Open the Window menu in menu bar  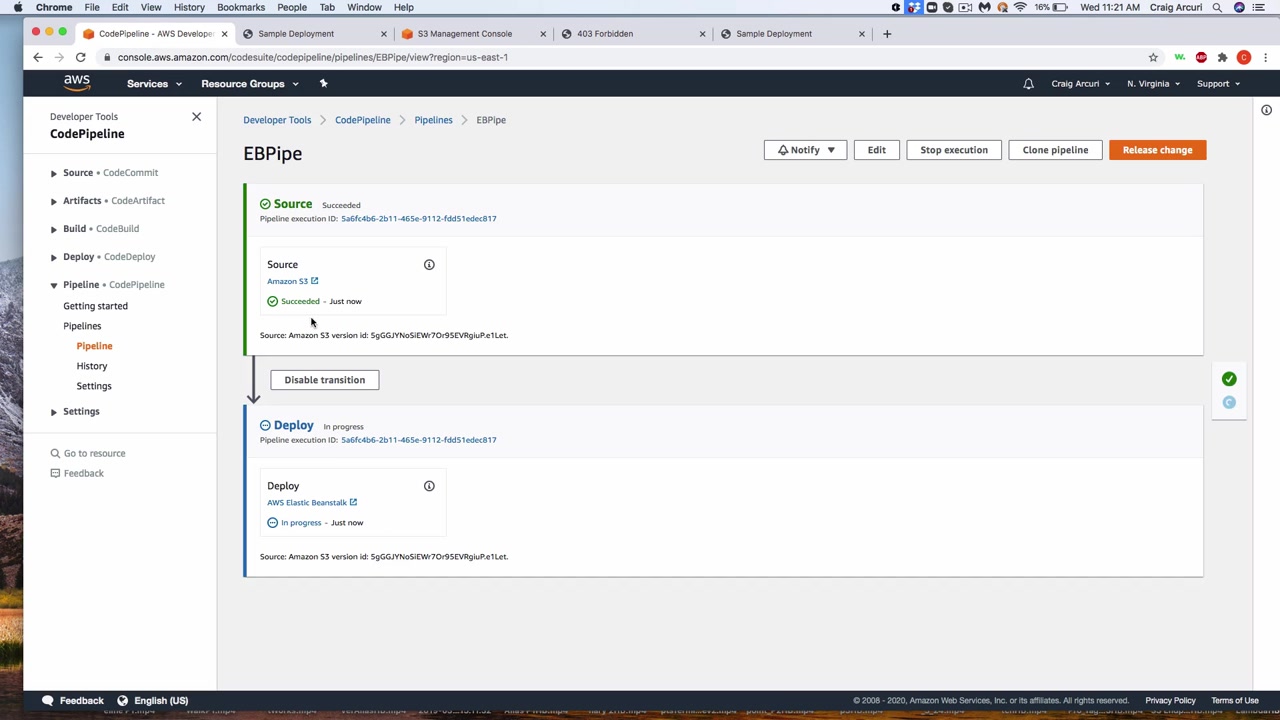coord(364,7)
